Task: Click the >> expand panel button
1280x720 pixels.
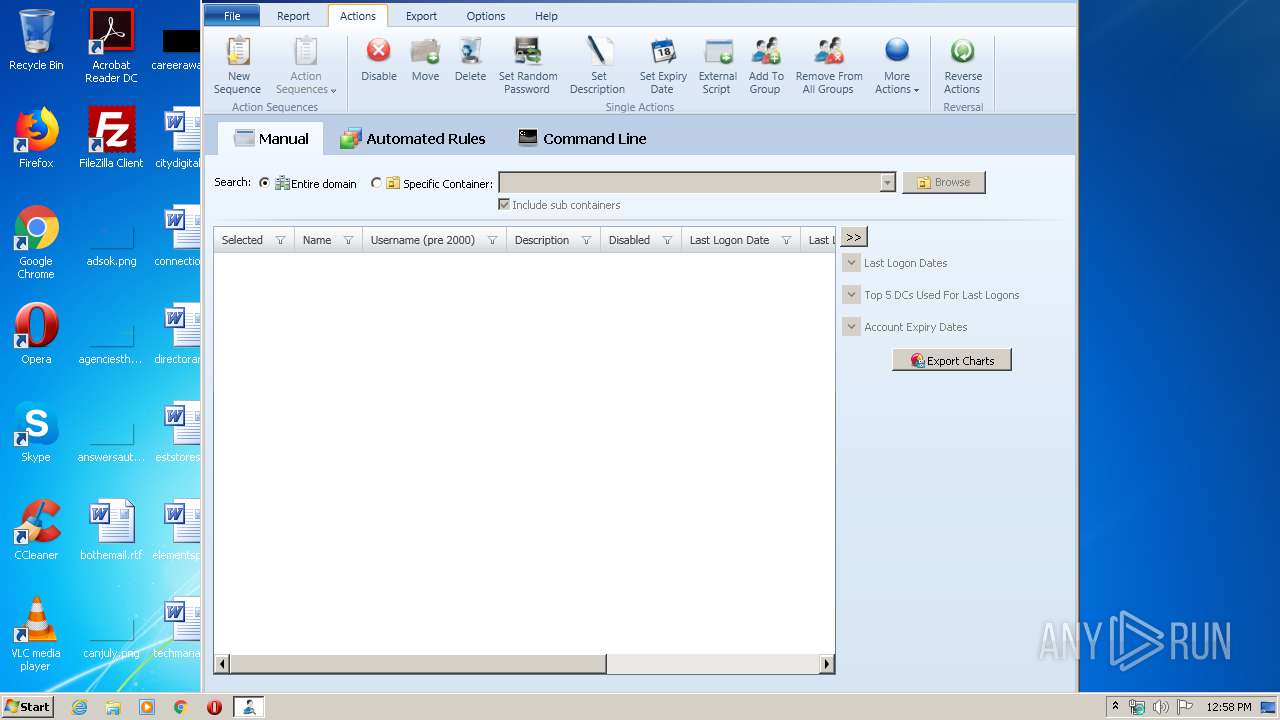Action: click(854, 237)
